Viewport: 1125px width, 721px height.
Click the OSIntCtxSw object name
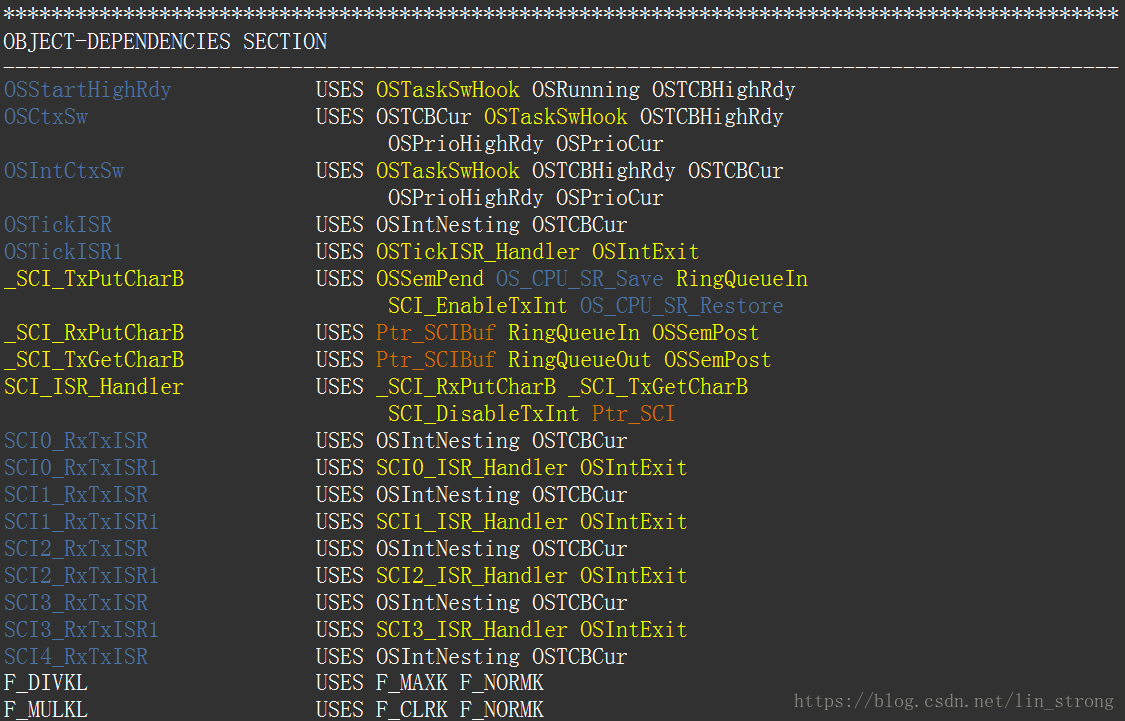click(x=64, y=171)
